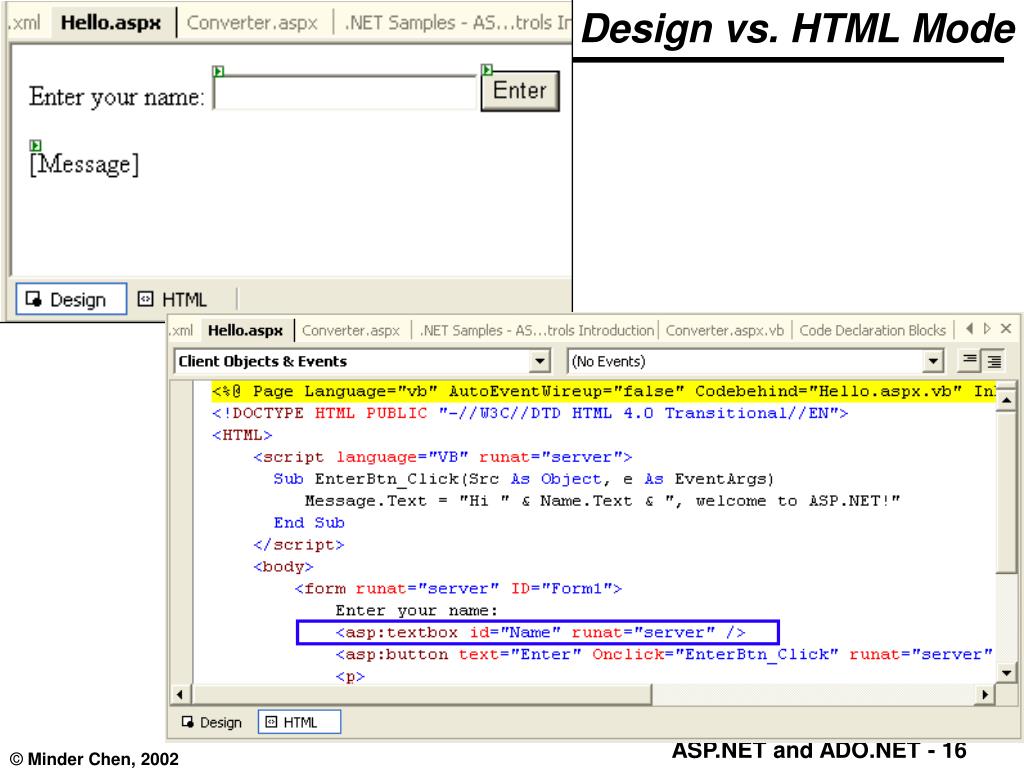Switch to .NET Samples - AS...trols Introduction tab
The image size is (1024, 768).
pos(536,330)
